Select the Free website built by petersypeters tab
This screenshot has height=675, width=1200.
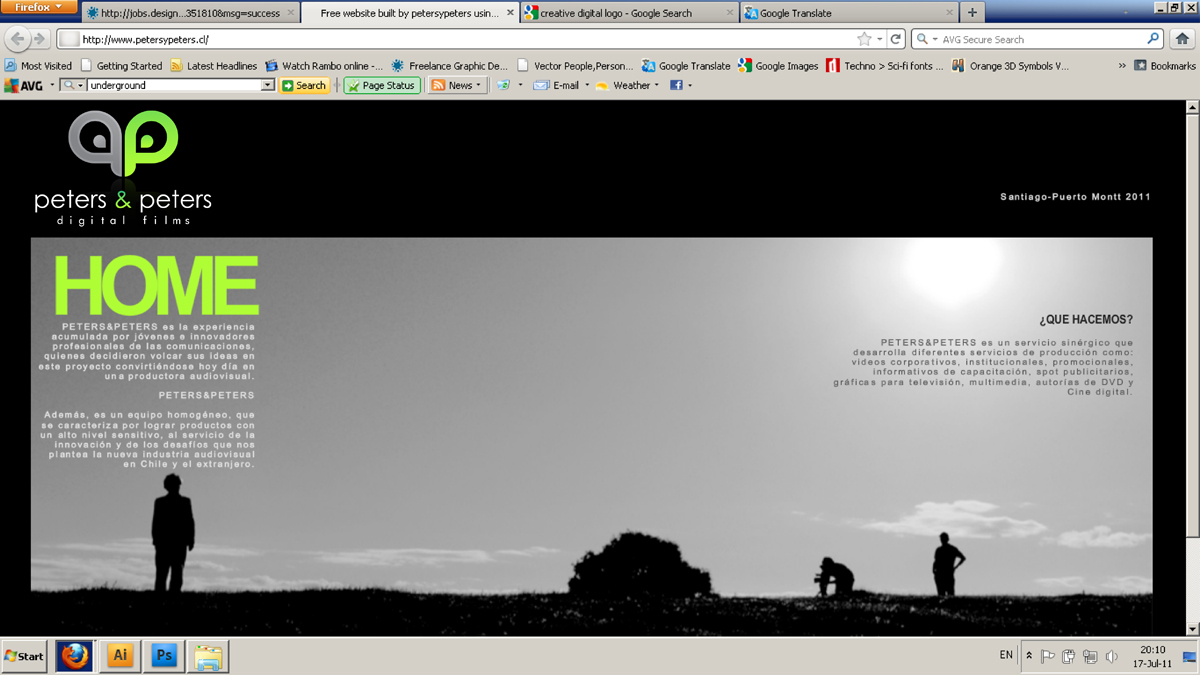(409, 13)
